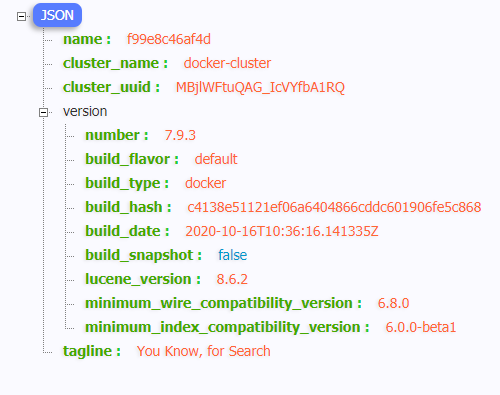Collapse the JSON root node
The width and height of the screenshot is (500, 395).
(21, 16)
